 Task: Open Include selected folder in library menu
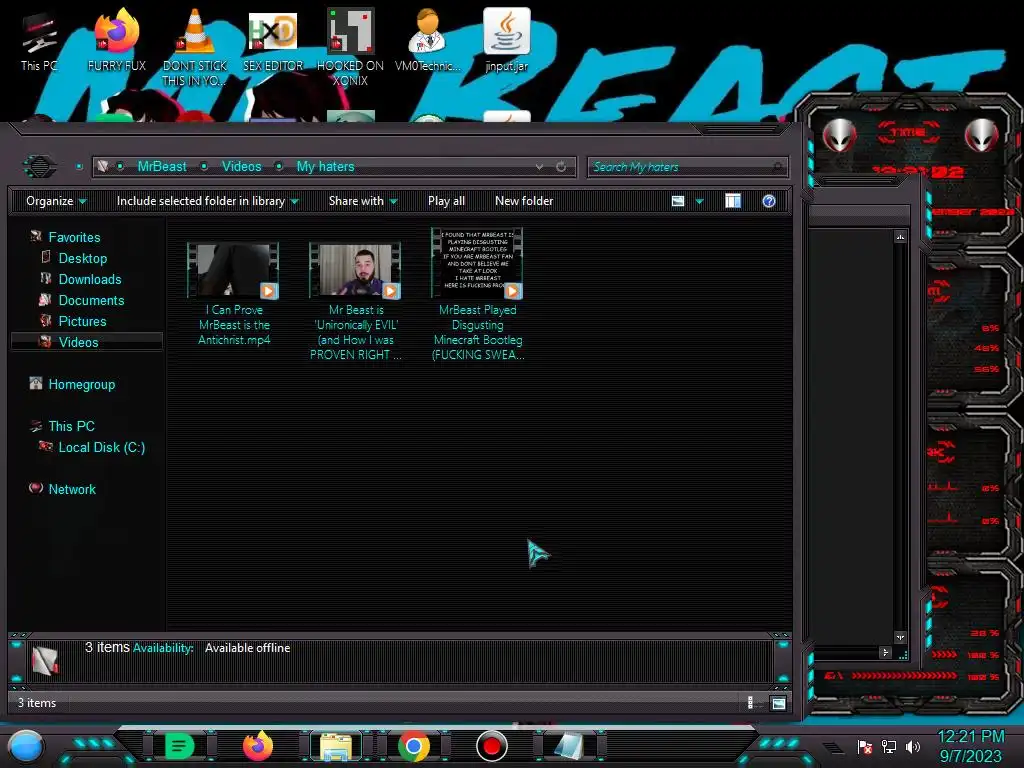tap(207, 201)
